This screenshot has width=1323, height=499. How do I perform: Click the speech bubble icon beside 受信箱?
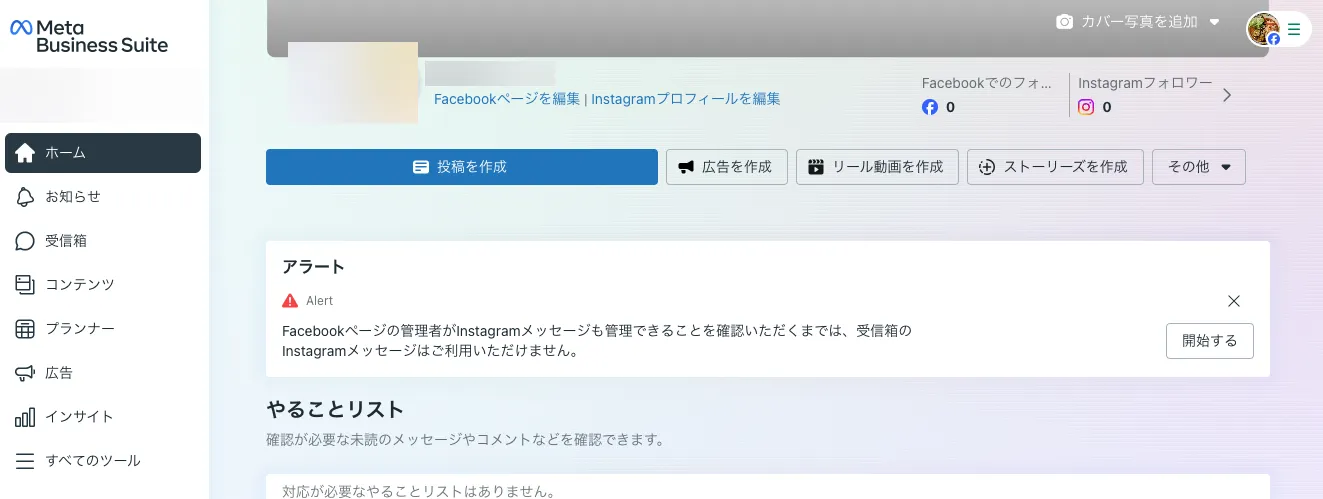tap(25, 241)
